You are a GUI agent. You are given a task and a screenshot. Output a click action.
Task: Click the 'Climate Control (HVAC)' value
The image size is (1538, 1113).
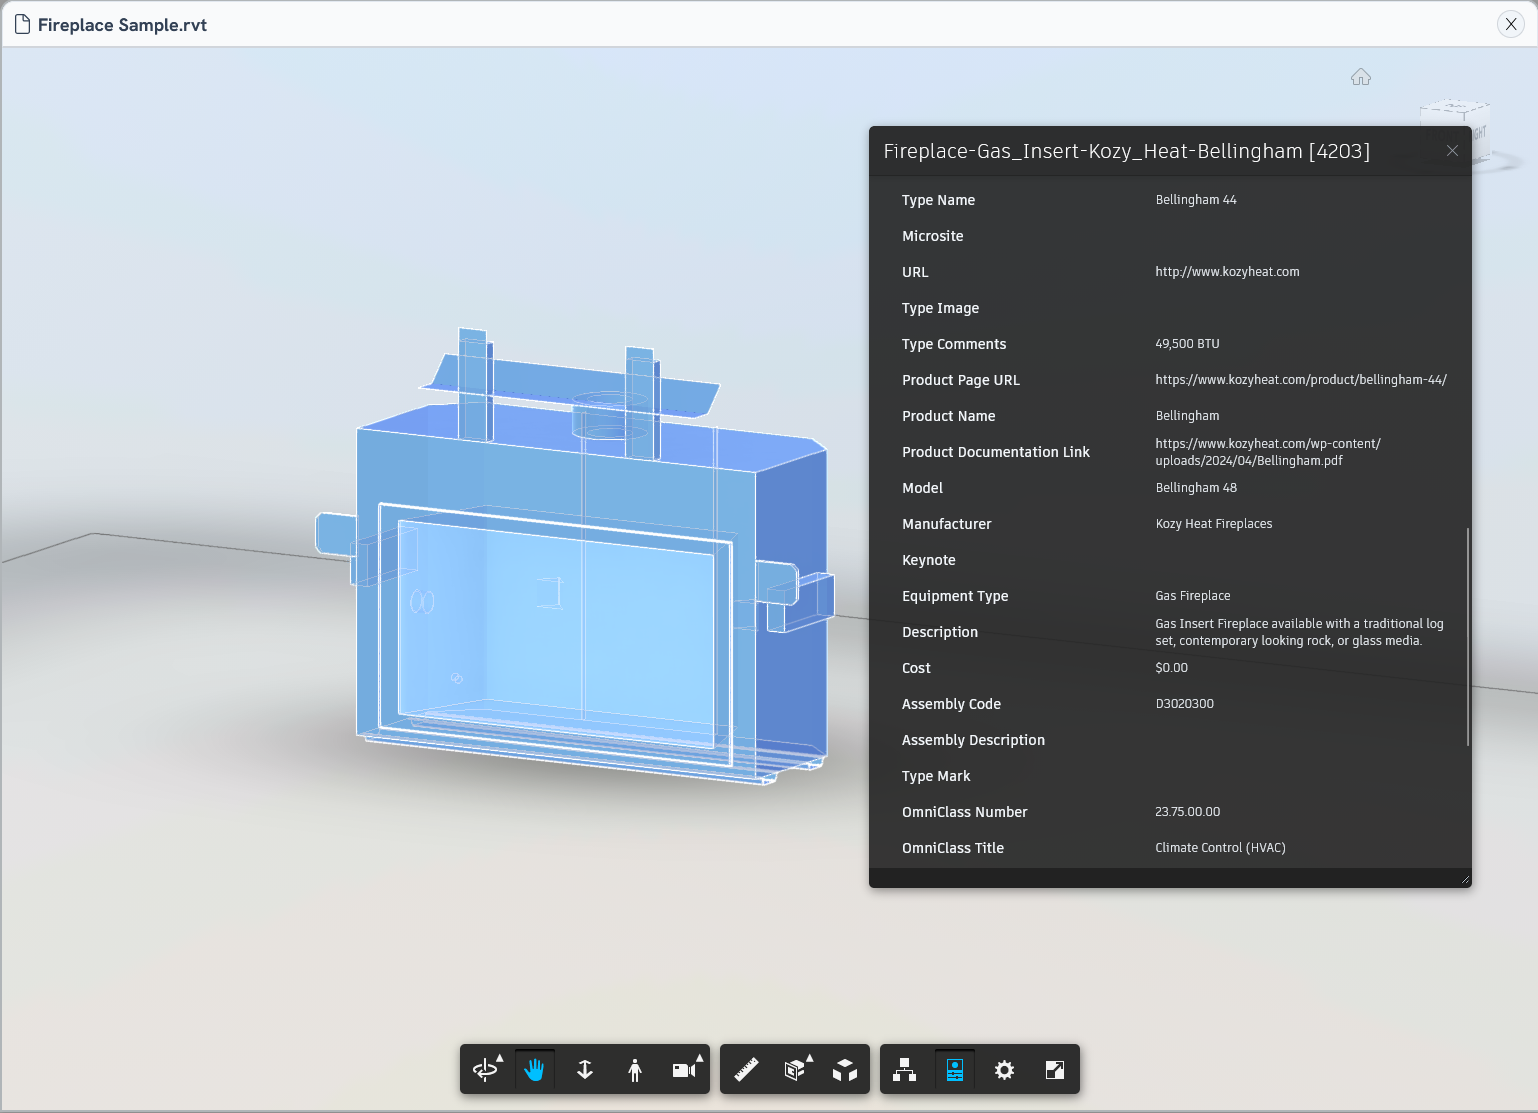click(x=1220, y=848)
